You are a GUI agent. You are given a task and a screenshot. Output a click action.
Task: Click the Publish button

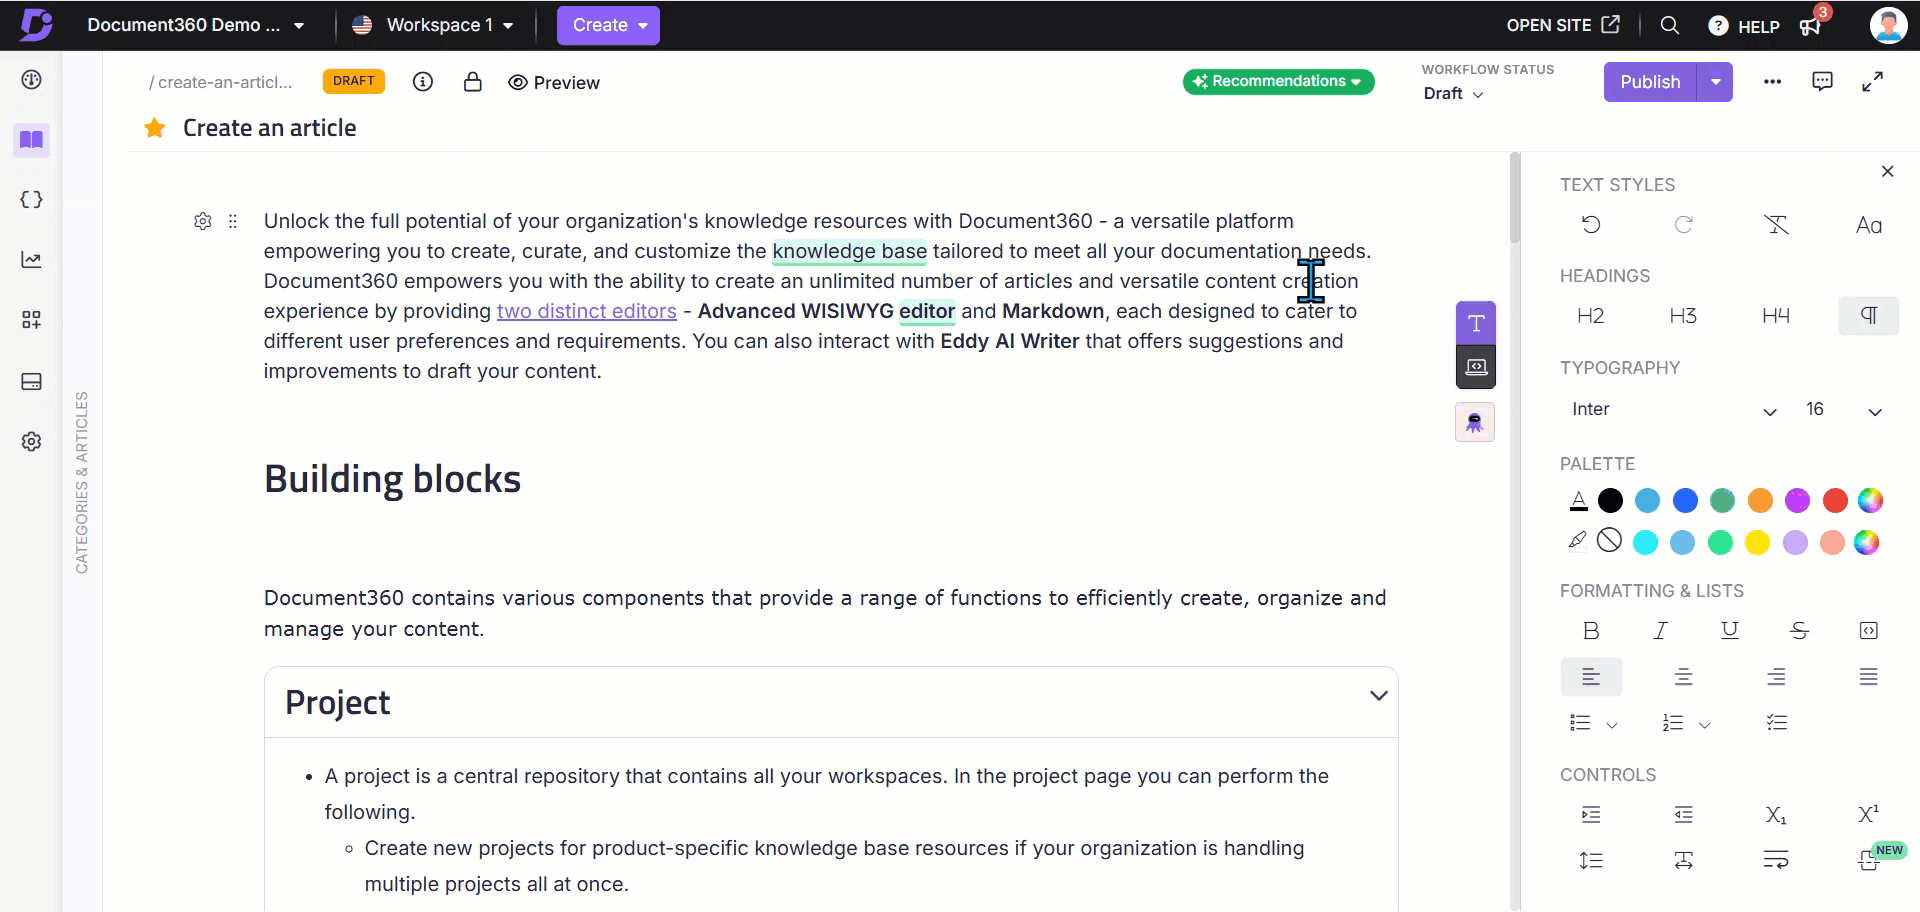(x=1650, y=82)
